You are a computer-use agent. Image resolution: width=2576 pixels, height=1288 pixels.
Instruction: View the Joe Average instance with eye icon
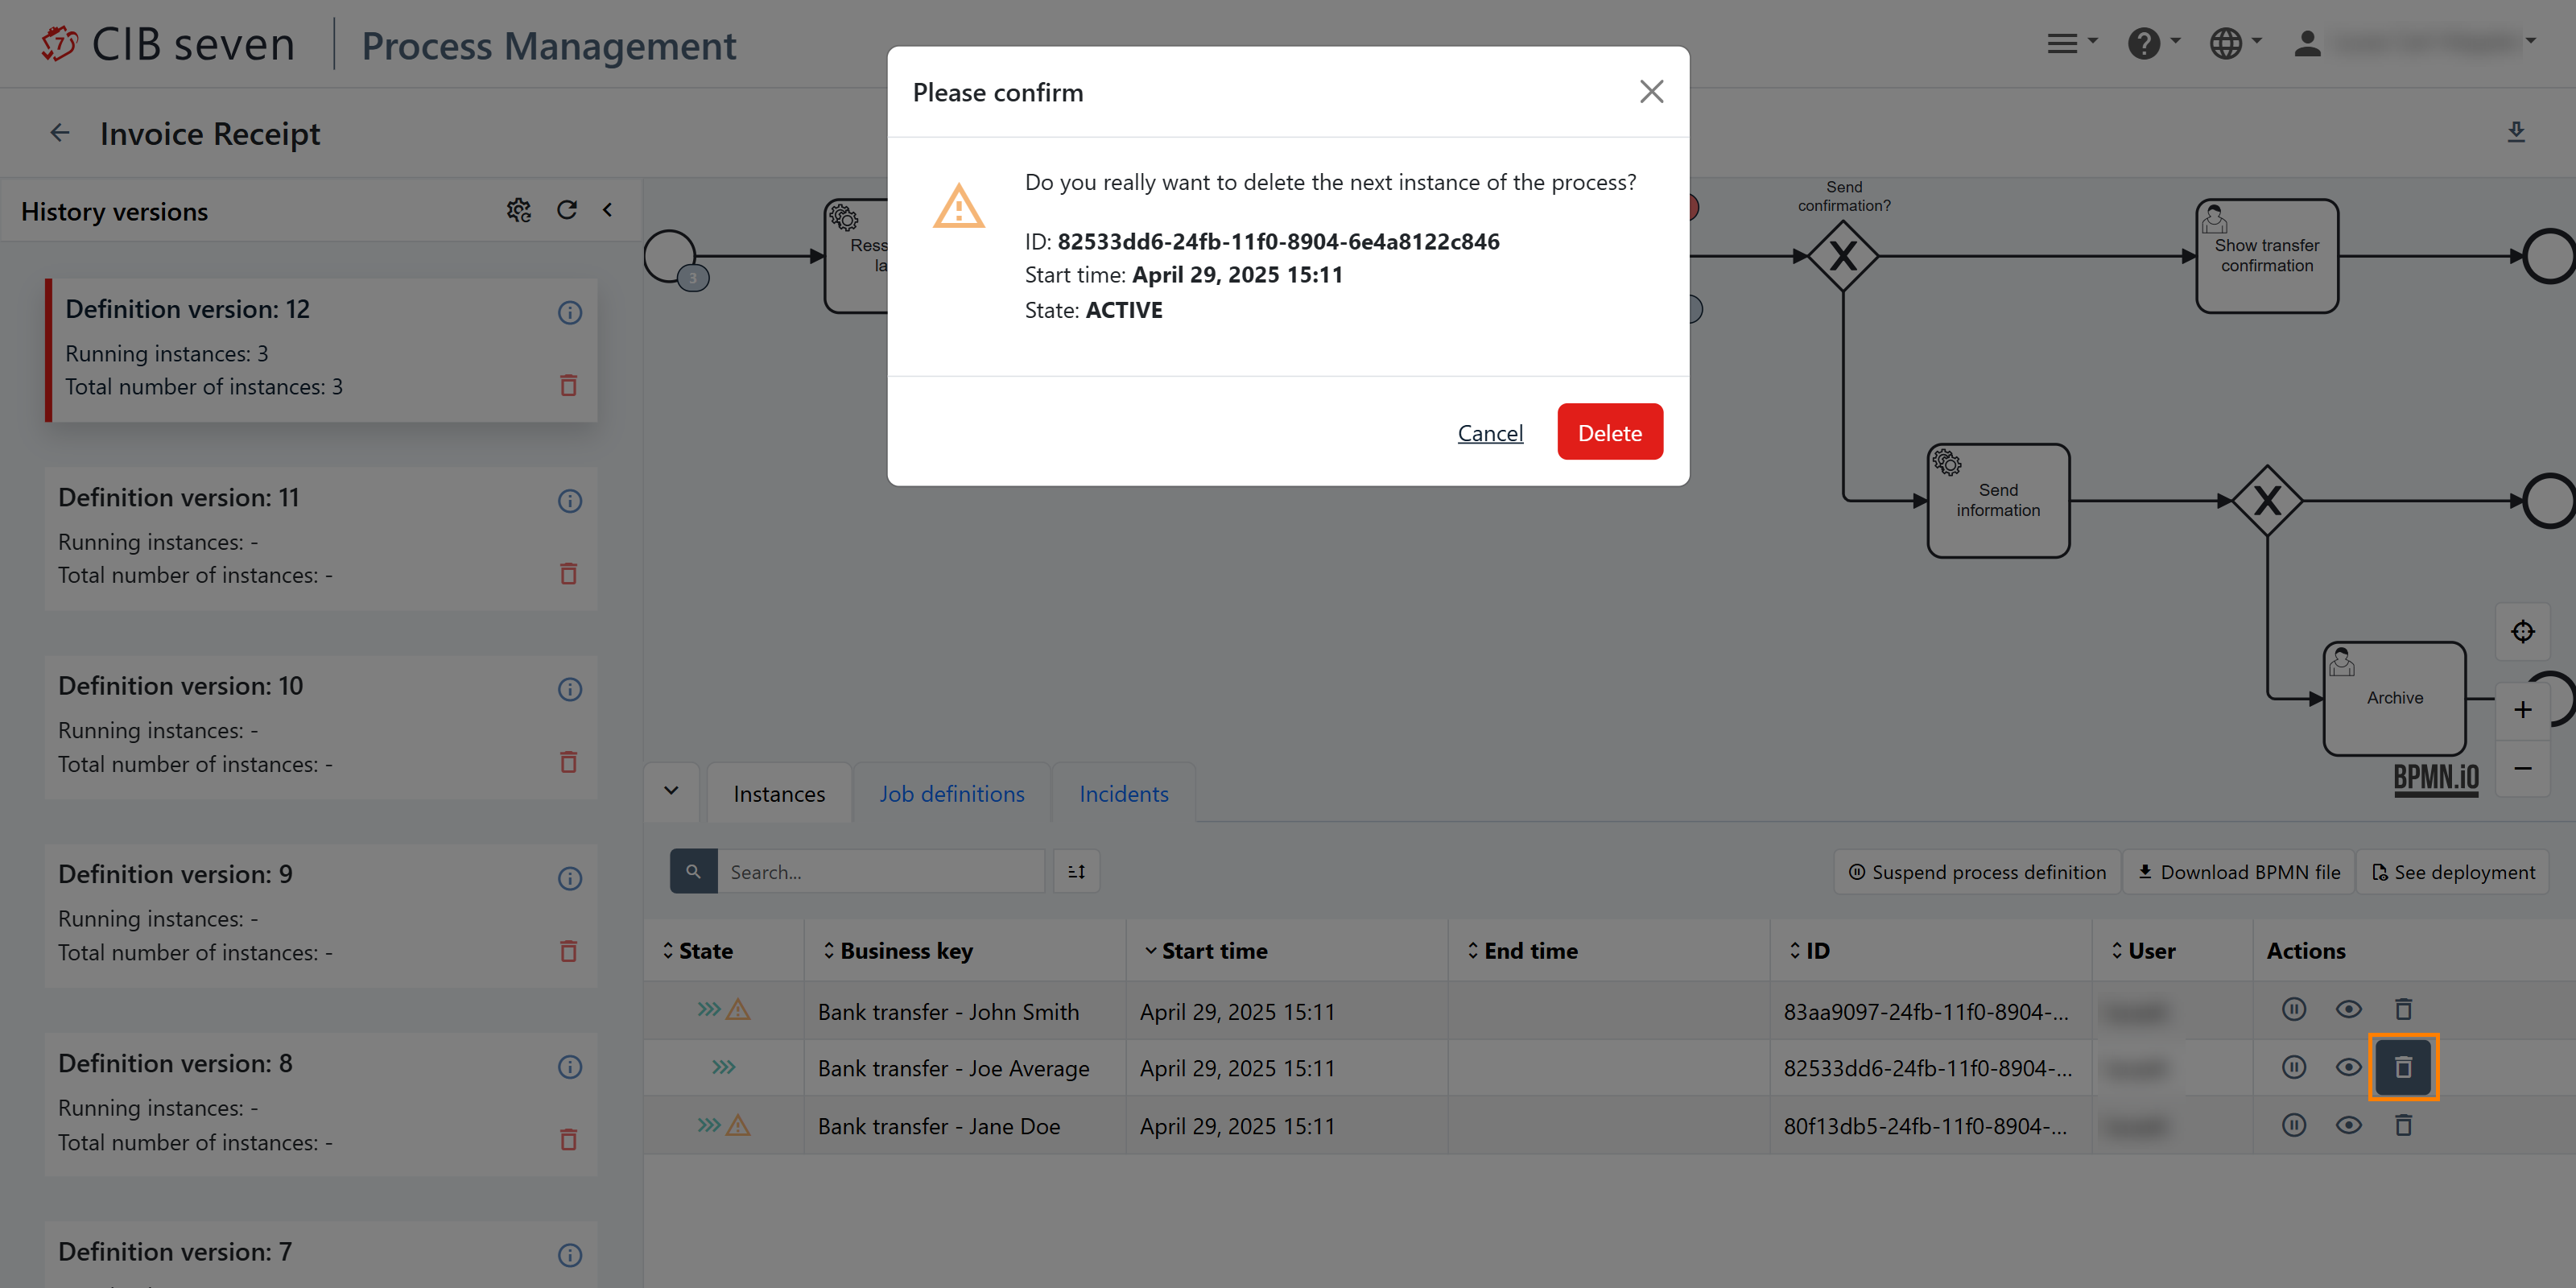(x=2348, y=1067)
